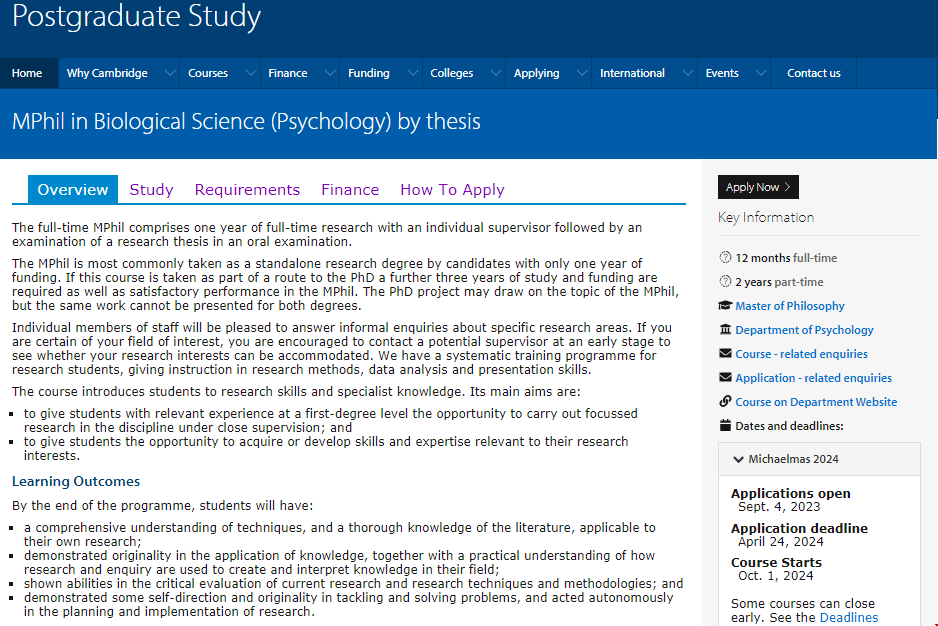938x626 pixels.
Task: Go to Home in the navigation bar
Action: [27, 73]
